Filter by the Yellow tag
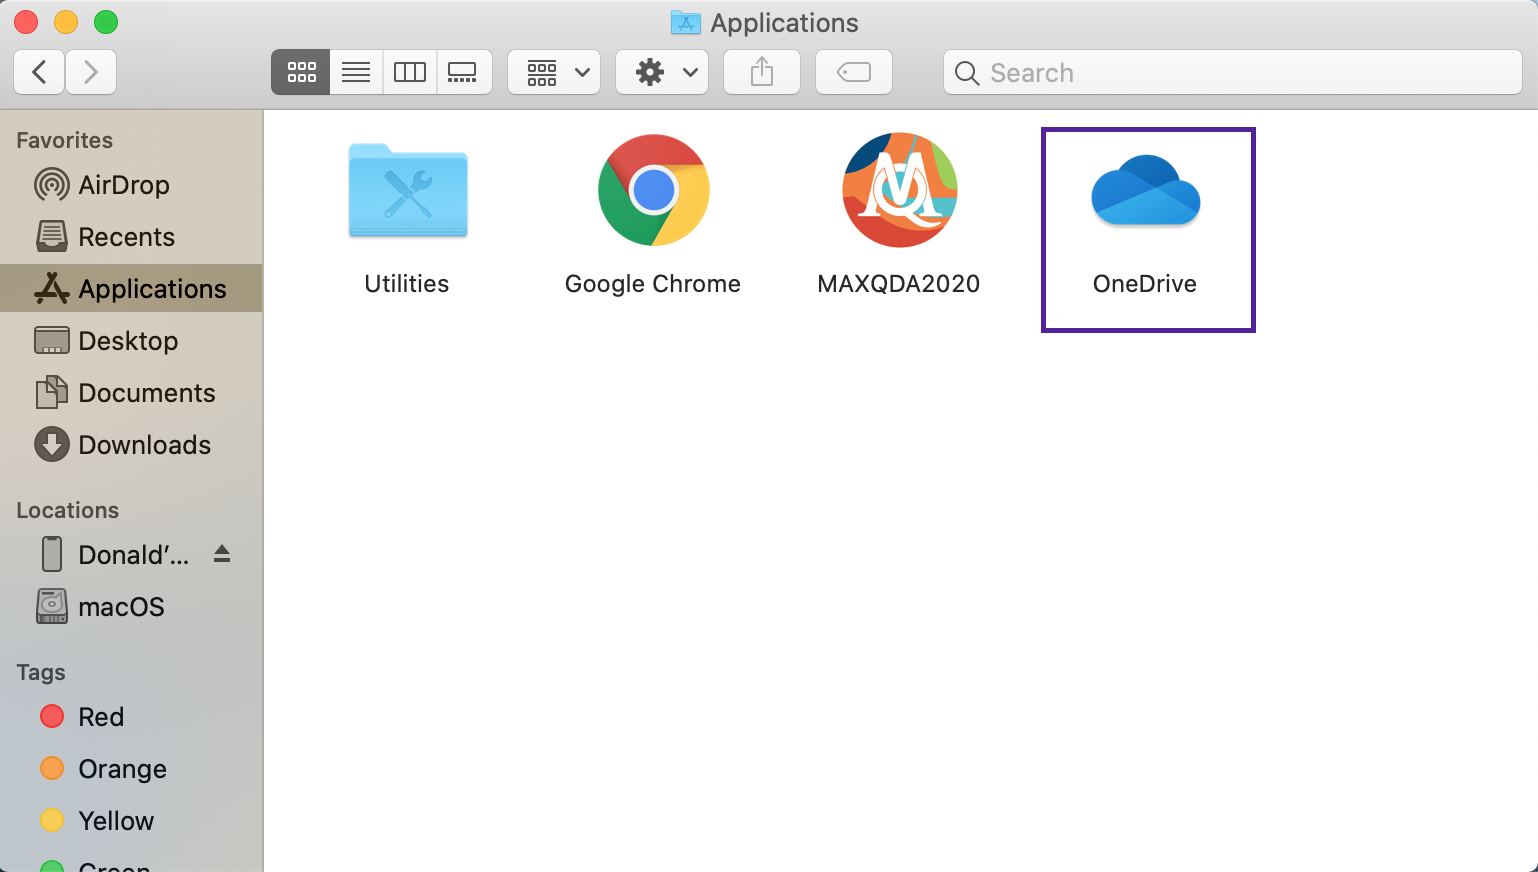The image size is (1538, 872). coord(131,821)
